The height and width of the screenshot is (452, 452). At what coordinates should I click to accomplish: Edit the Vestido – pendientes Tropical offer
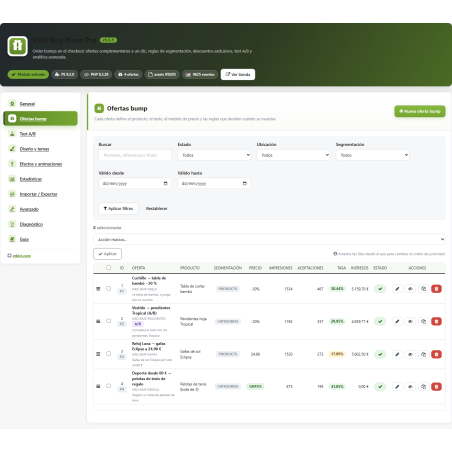(x=397, y=321)
